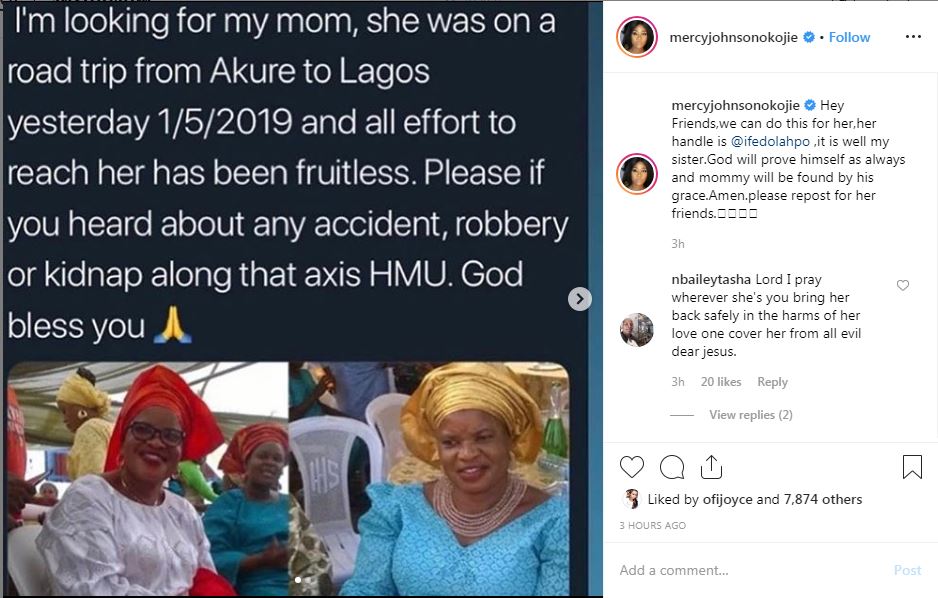
Task: Open the three-dot more options menu
Action: (x=912, y=37)
